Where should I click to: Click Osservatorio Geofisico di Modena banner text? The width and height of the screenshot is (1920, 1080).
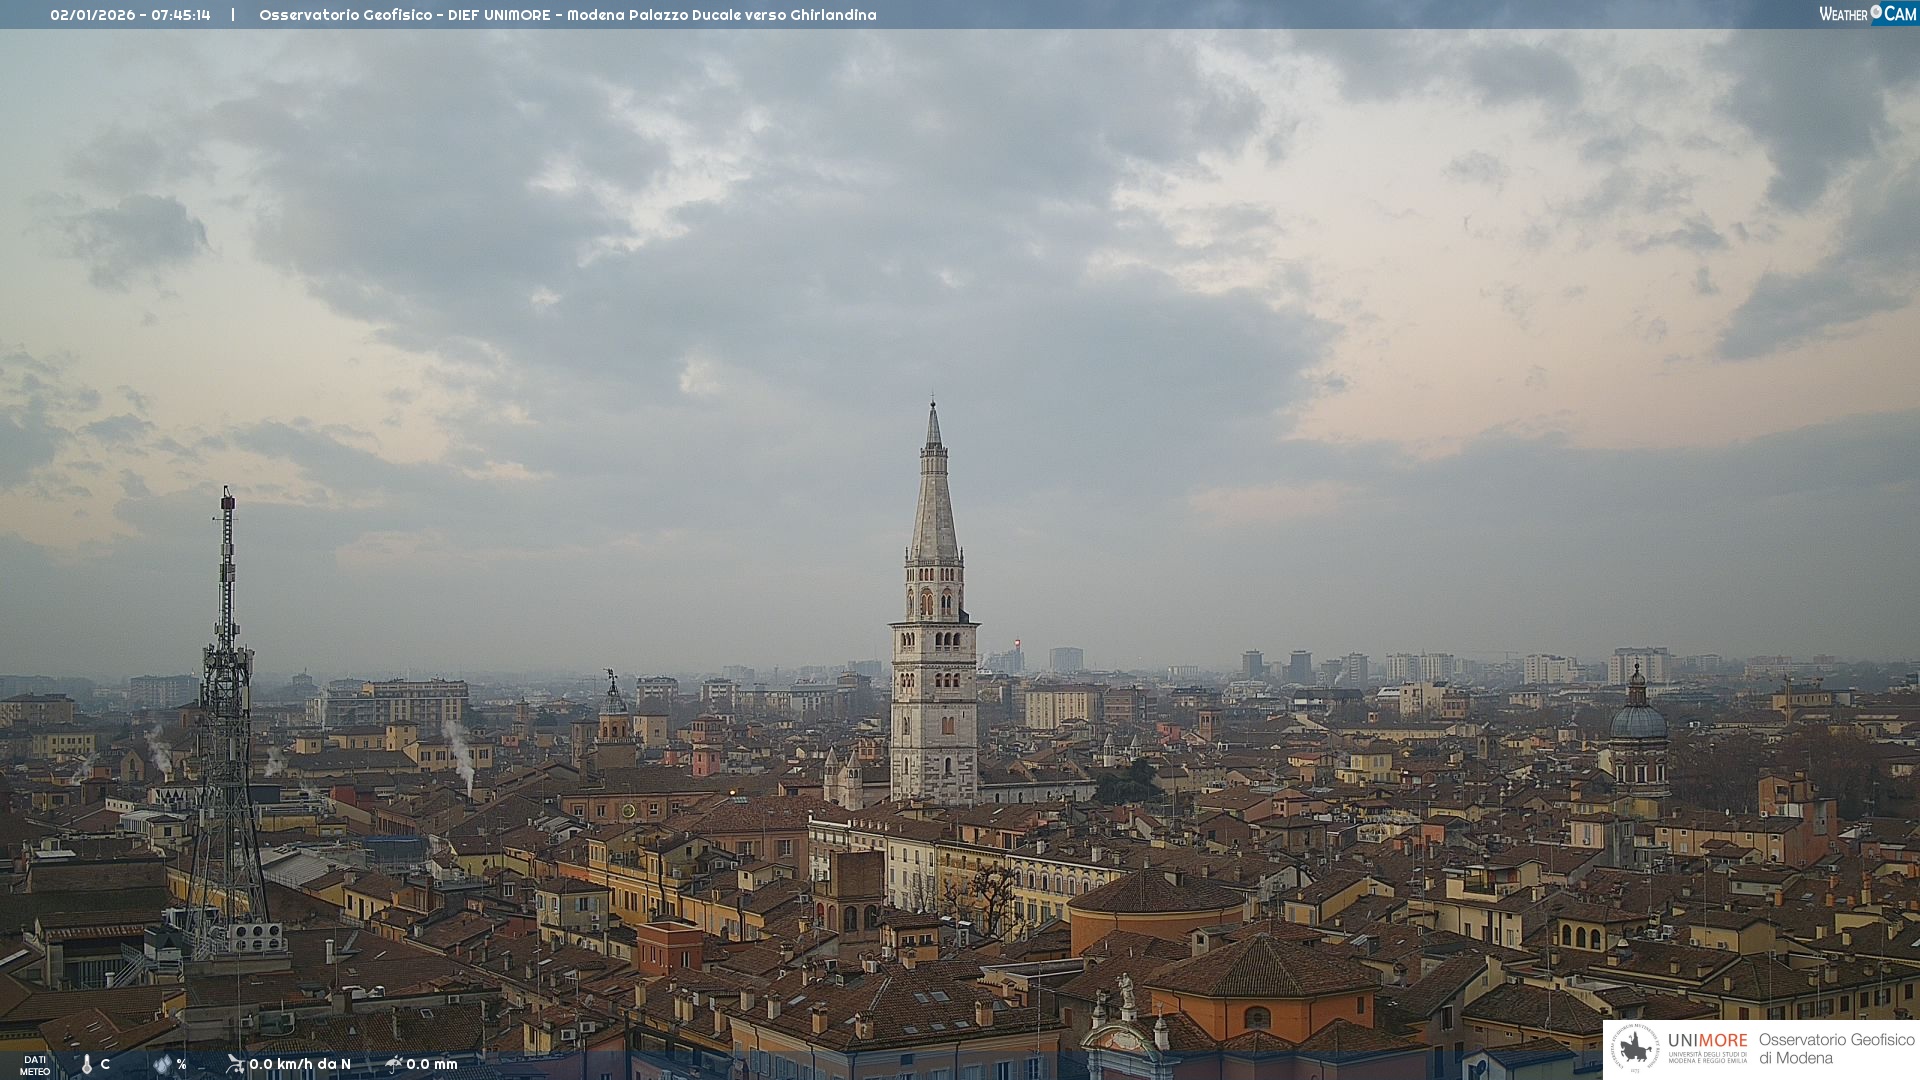1836,1048
